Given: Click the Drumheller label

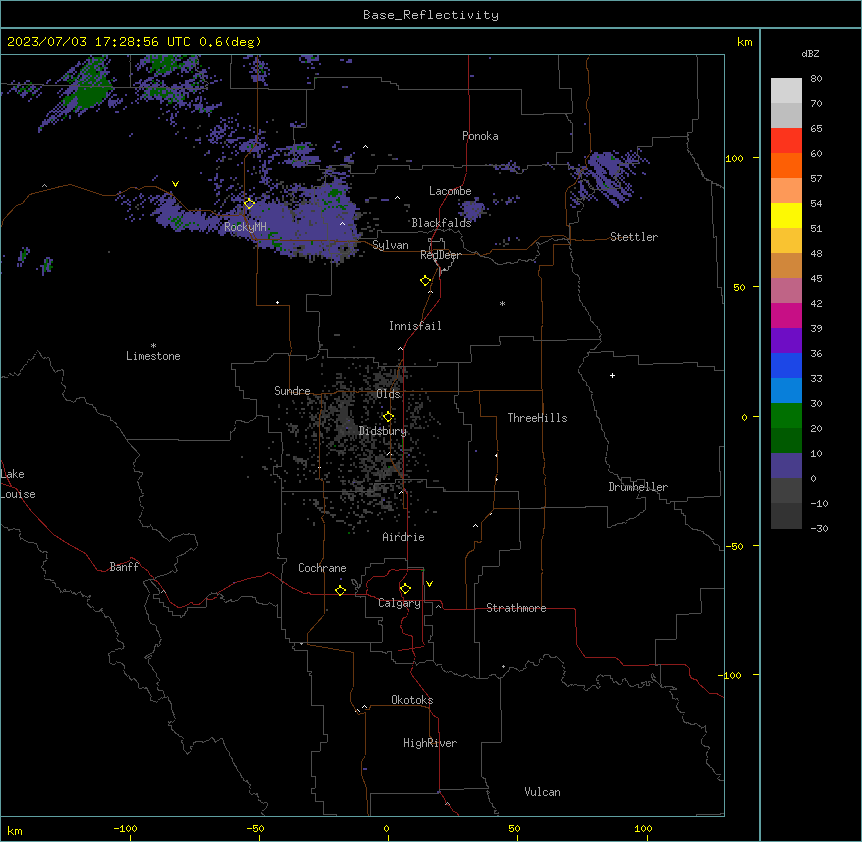Looking at the screenshot, I should click(638, 487).
